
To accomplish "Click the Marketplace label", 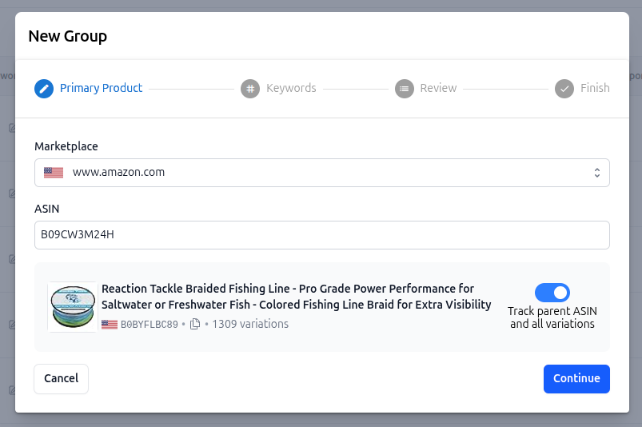I will click(66, 146).
